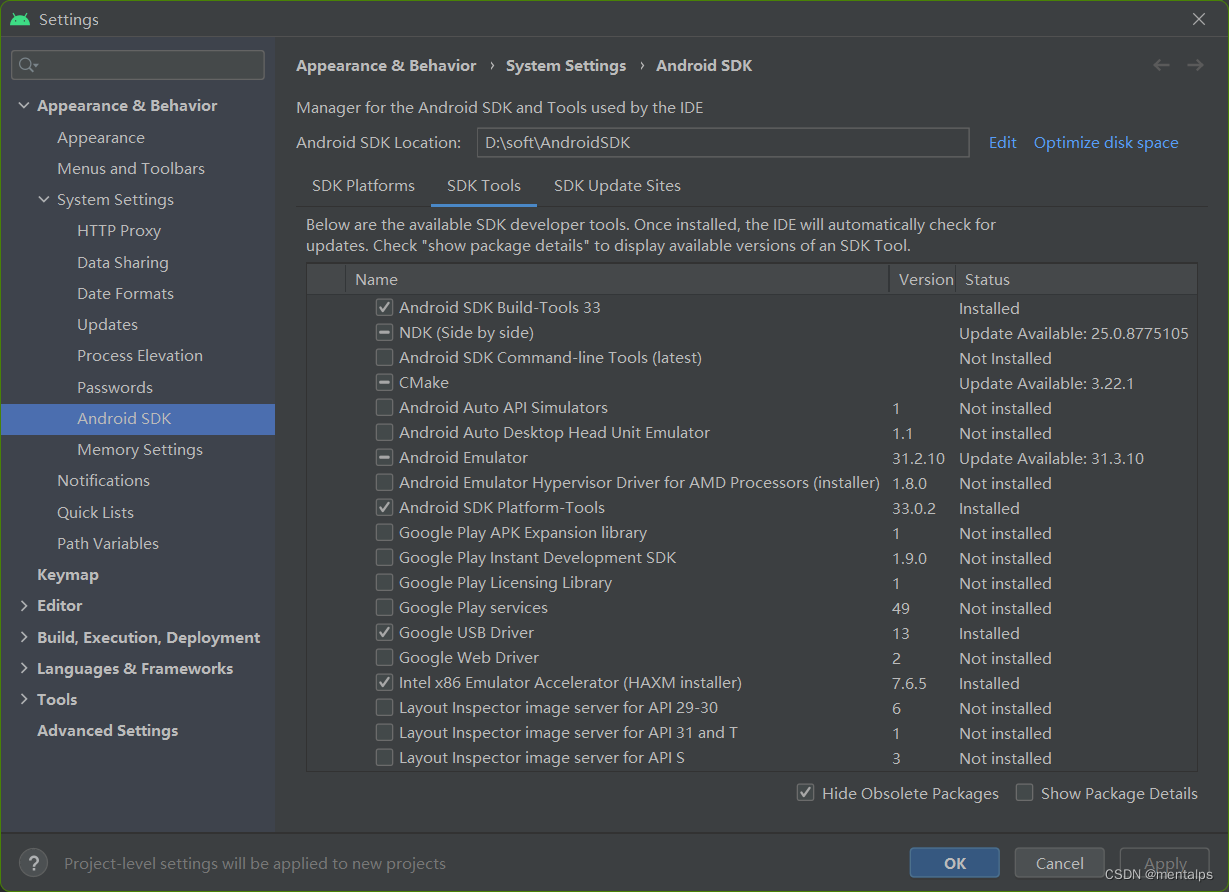Click version 33.0.2 cell
This screenshot has height=892, width=1229.
[x=914, y=508]
